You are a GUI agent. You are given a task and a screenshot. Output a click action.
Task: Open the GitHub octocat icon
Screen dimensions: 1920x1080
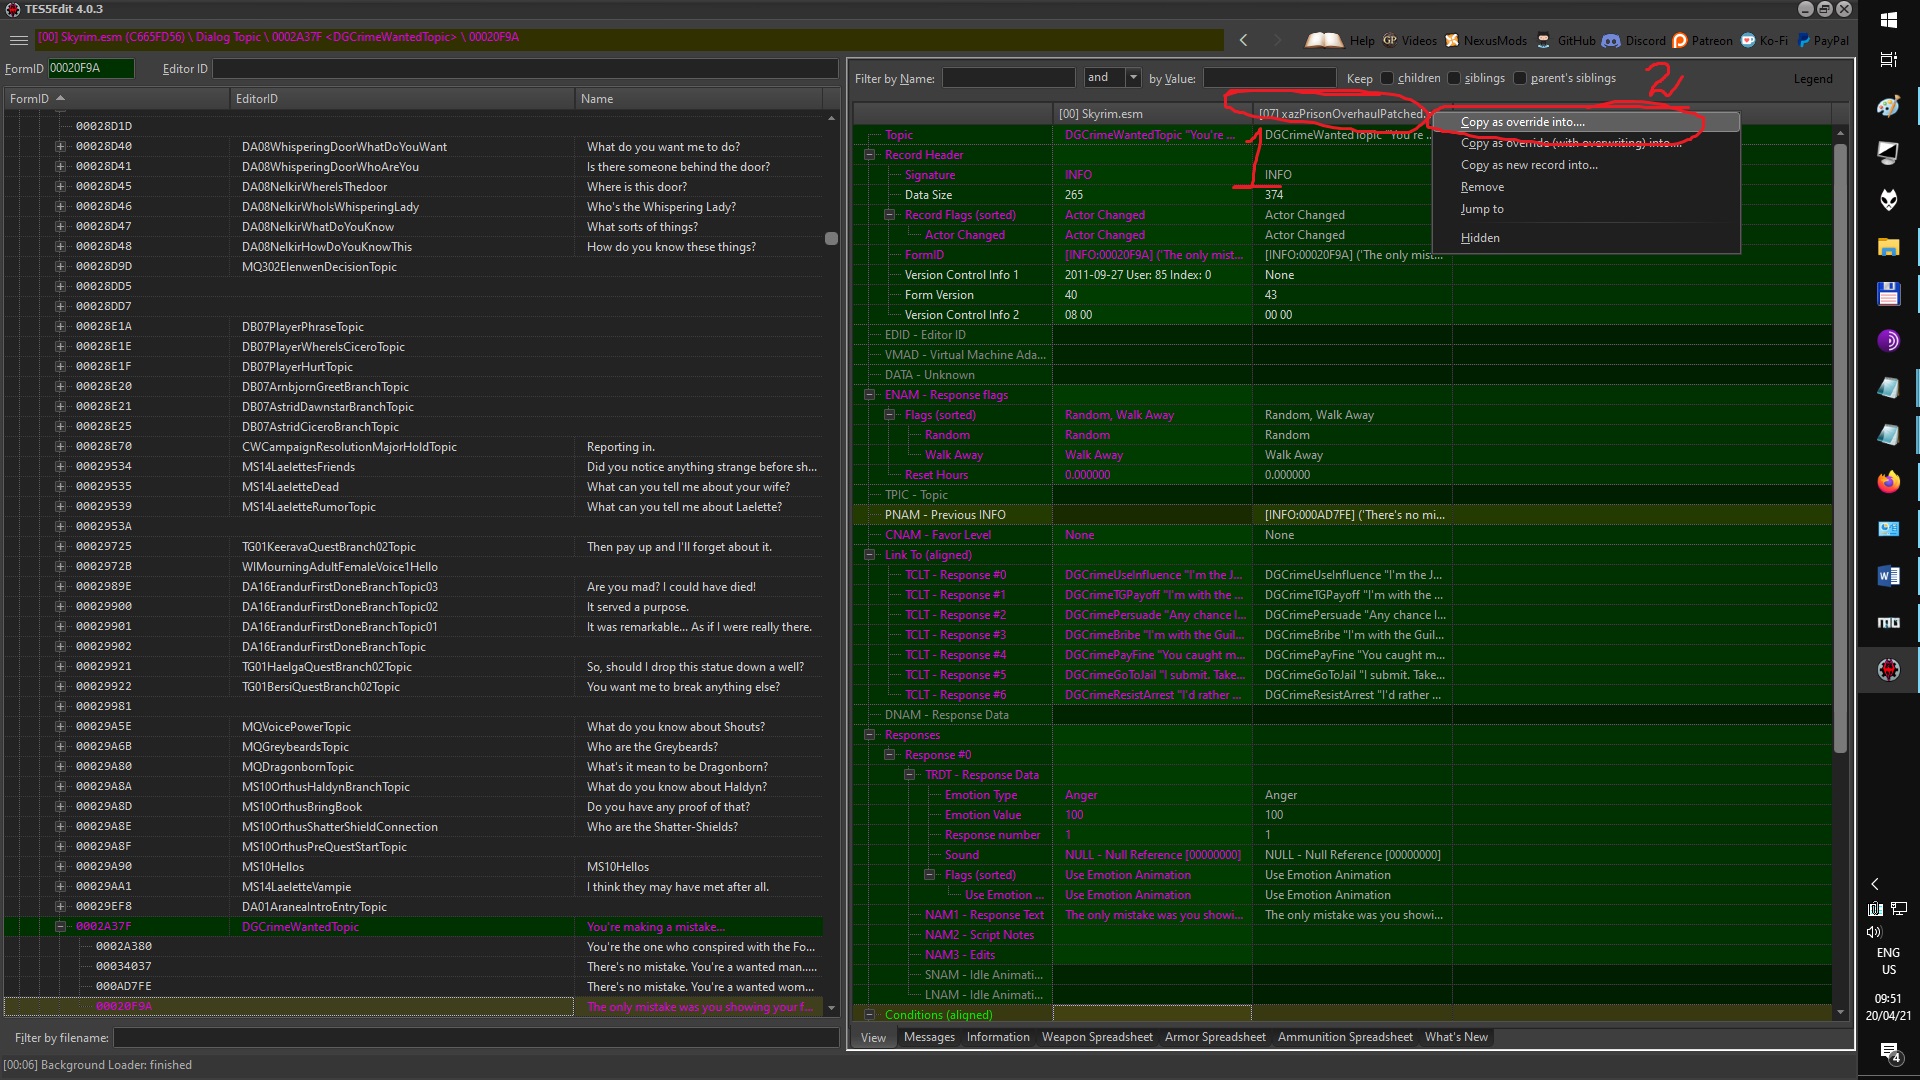pos(1543,40)
